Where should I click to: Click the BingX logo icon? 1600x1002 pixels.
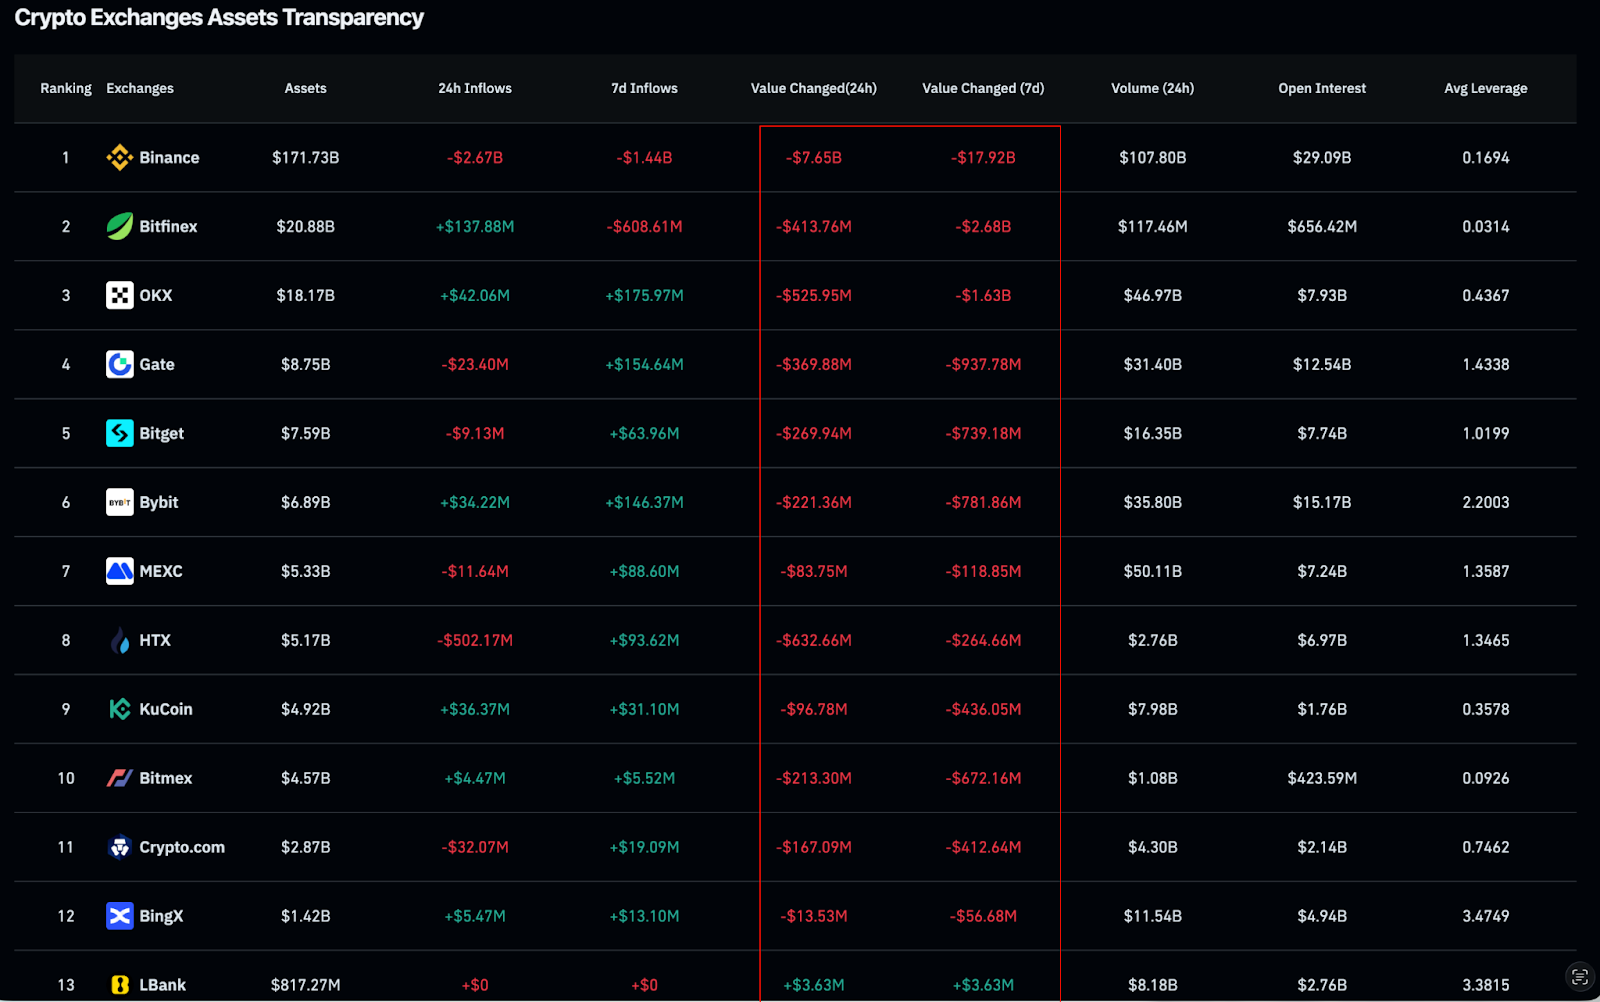[x=119, y=917]
